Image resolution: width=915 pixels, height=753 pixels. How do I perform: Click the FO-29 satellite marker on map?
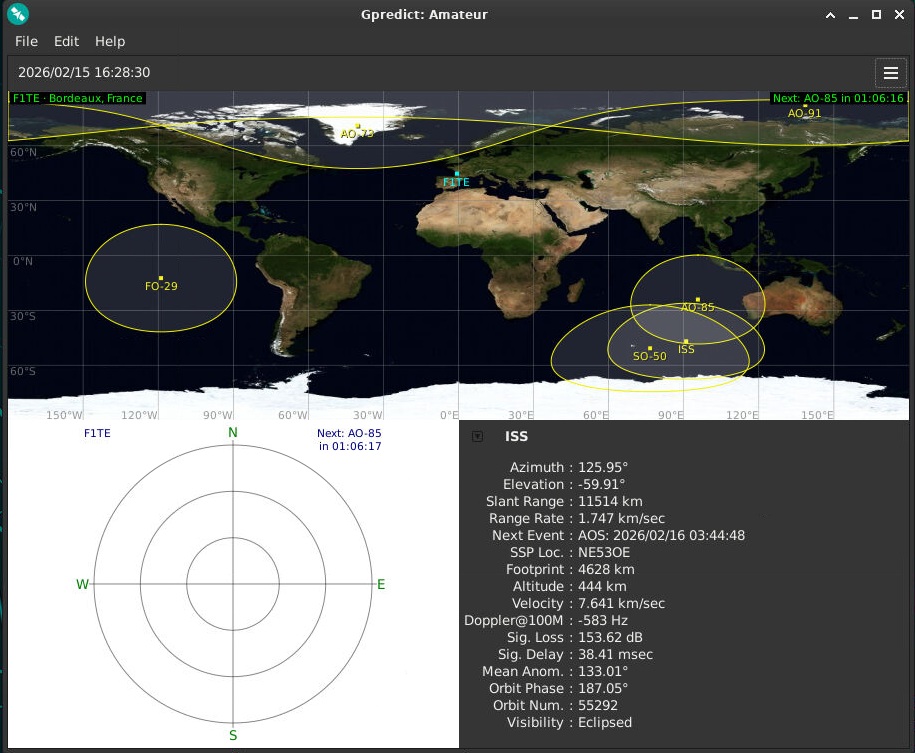coord(161,278)
